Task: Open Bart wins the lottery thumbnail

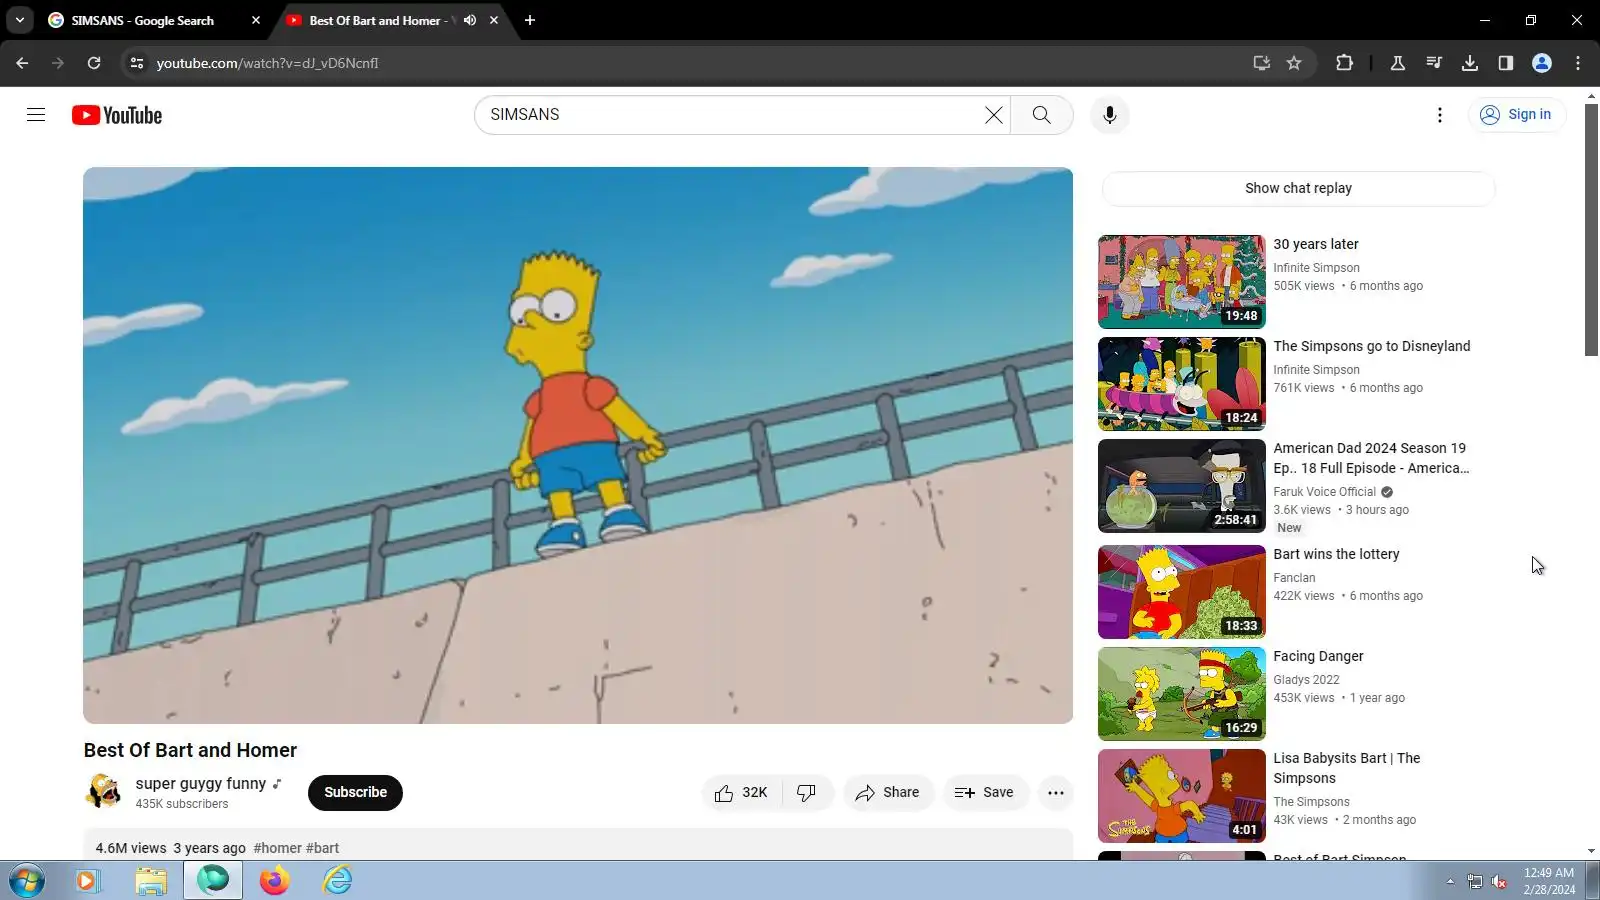Action: coord(1181,592)
